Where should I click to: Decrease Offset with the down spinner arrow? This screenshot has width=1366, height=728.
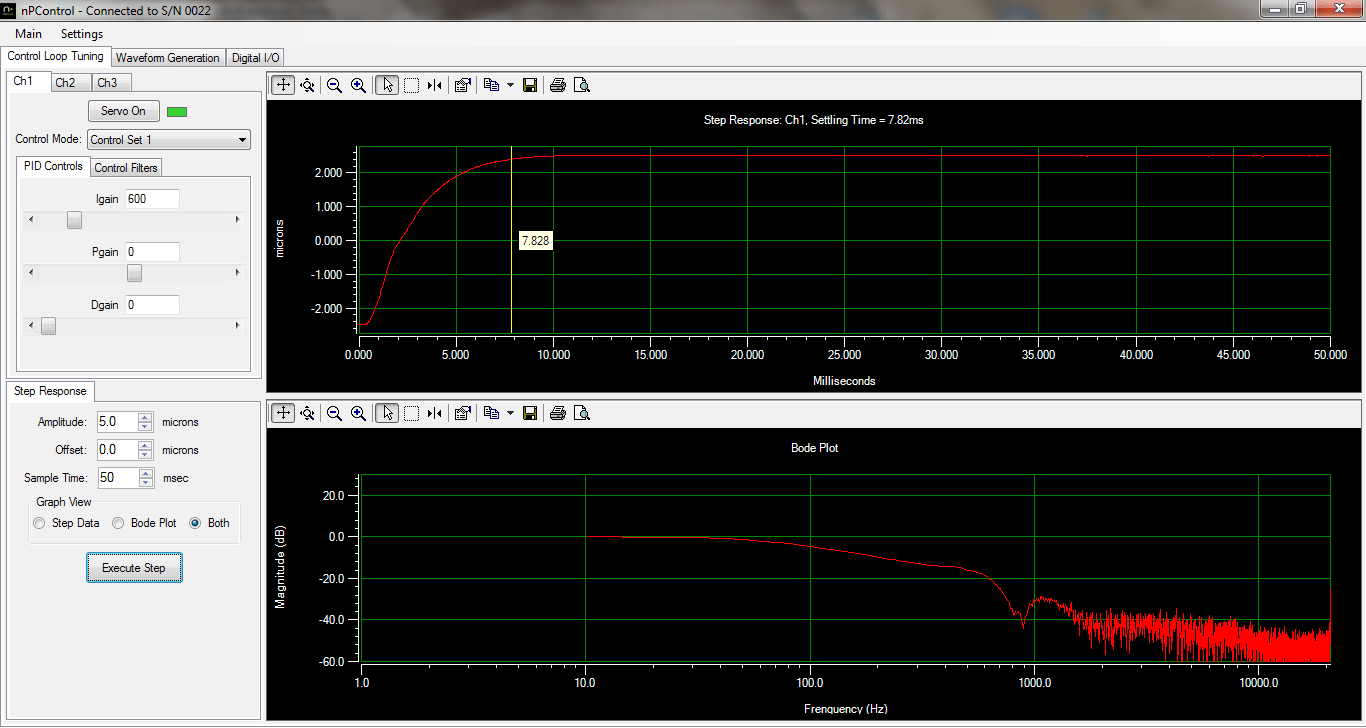145,455
